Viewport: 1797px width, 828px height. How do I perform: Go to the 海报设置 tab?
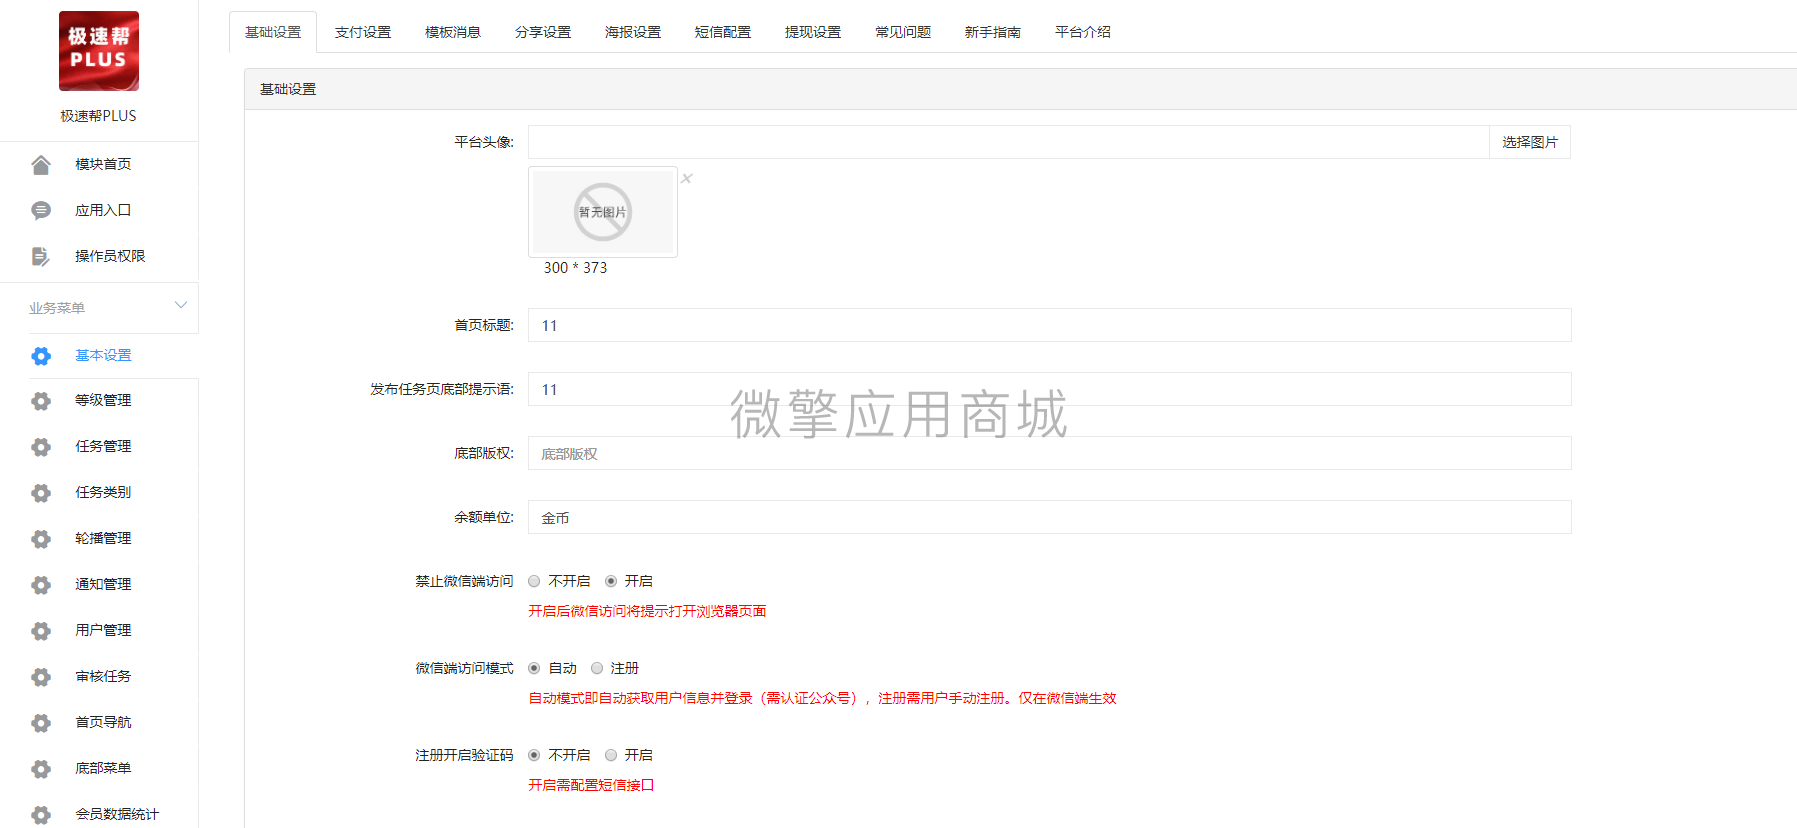pos(633,32)
